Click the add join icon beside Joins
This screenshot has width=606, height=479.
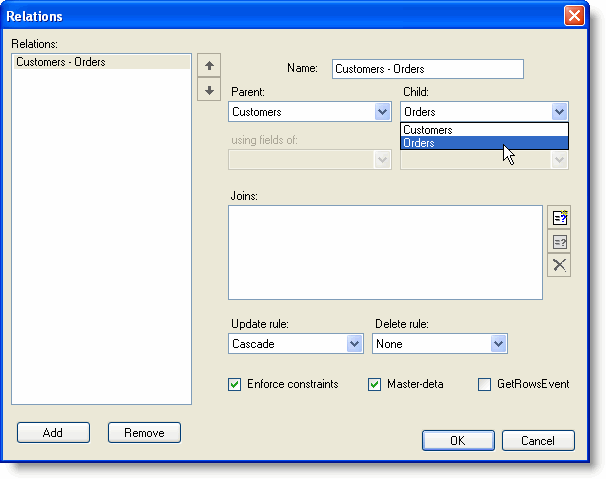coord(559,217)
